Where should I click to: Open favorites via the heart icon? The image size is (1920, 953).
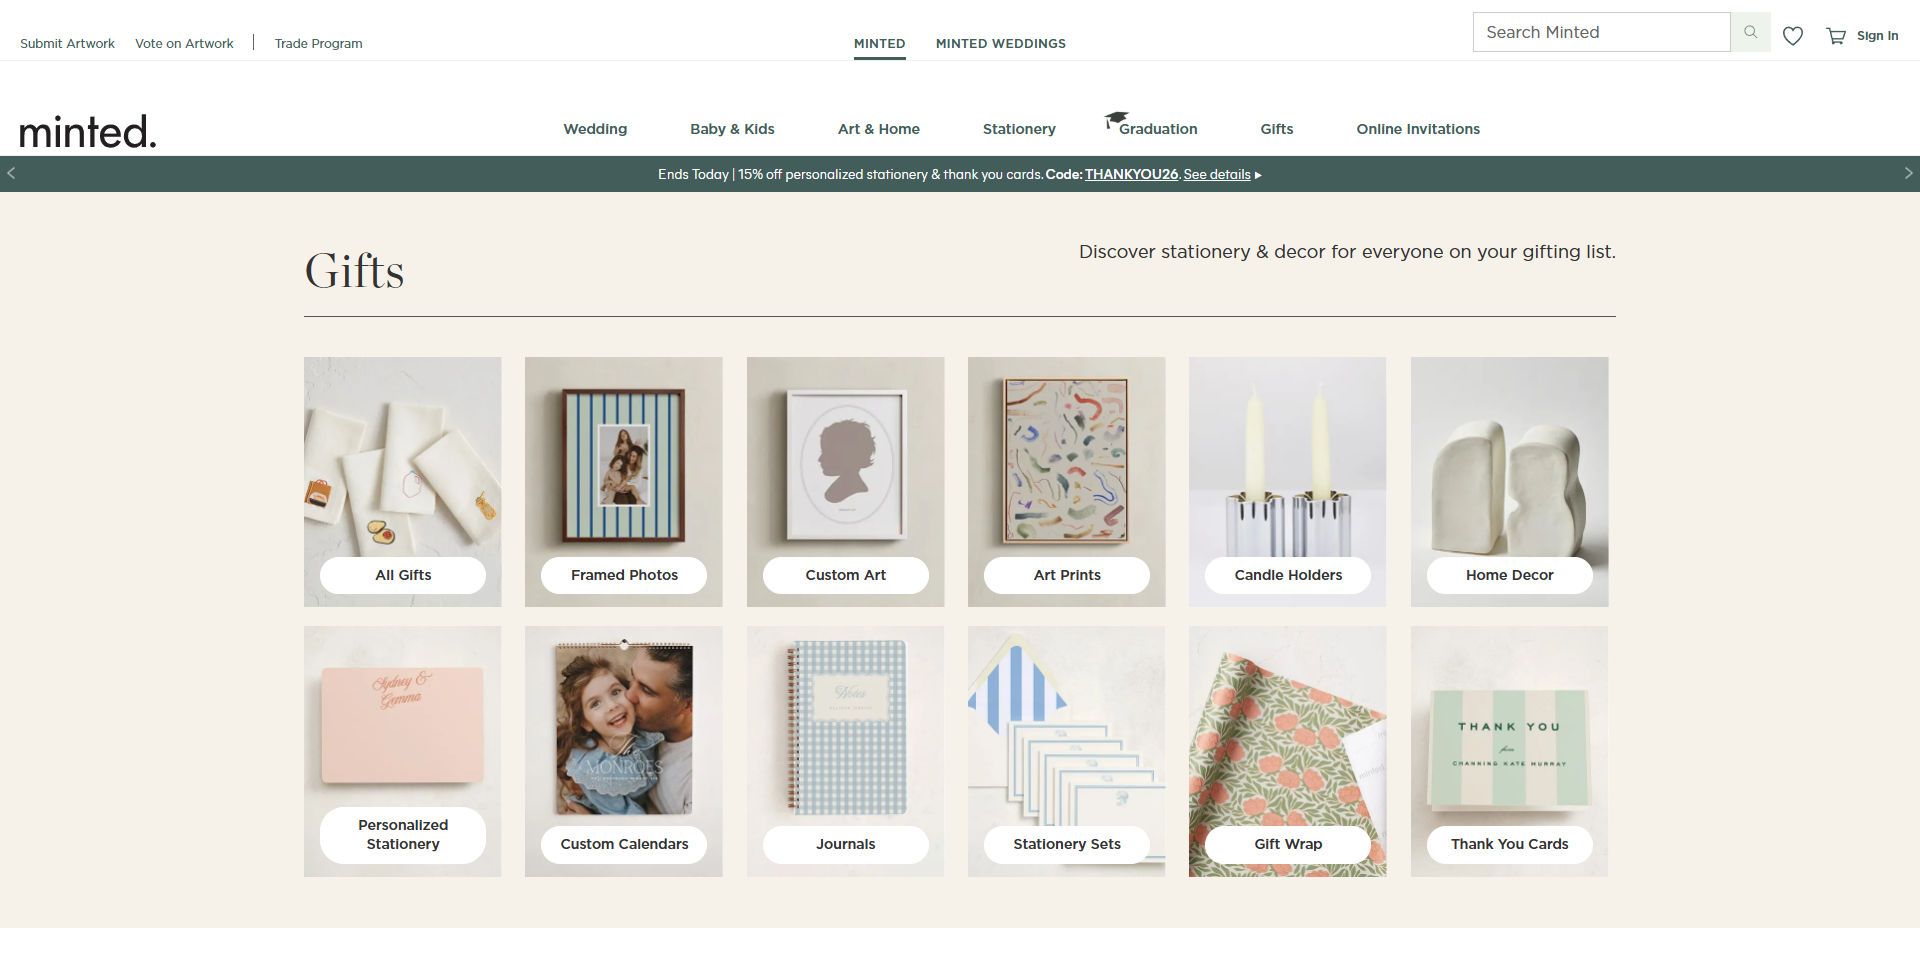tap(1793, 36)
